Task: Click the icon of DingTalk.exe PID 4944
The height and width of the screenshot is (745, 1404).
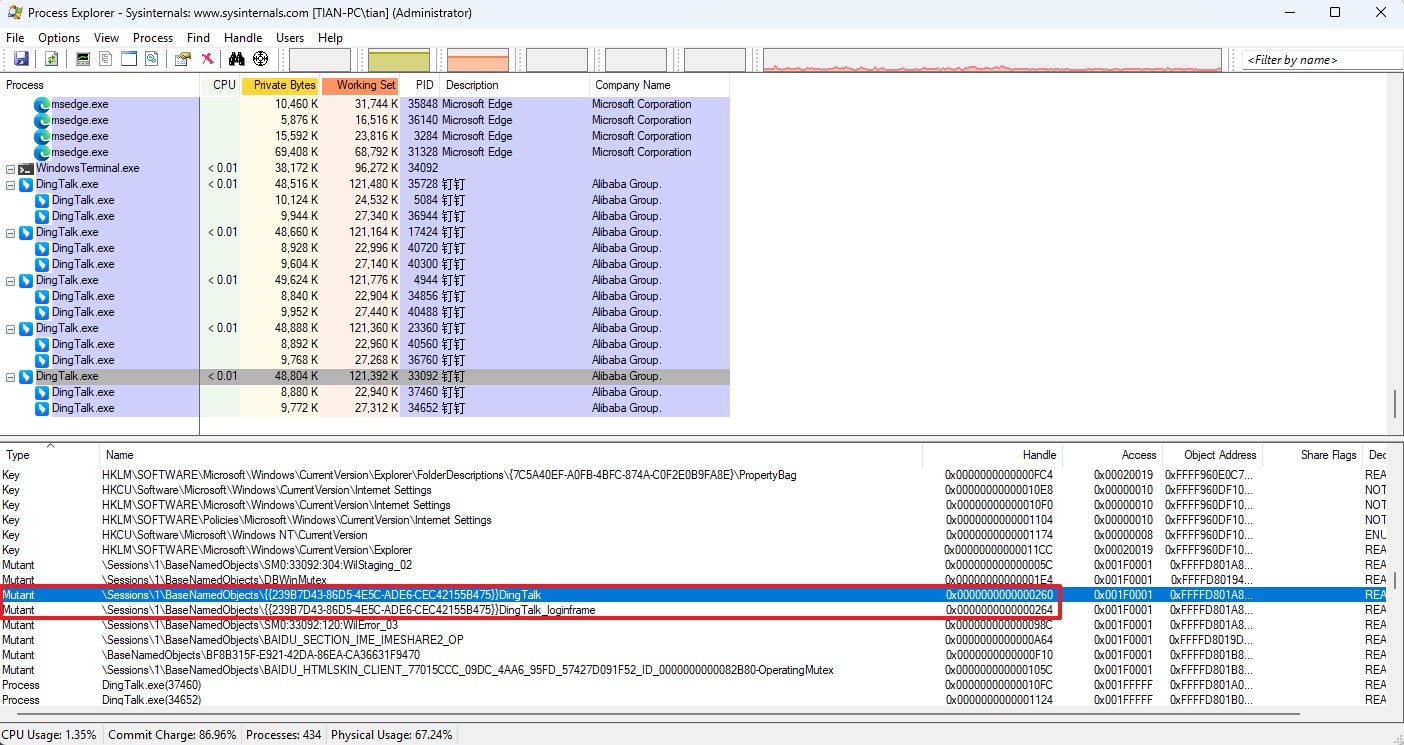Action: click(27, 280)
